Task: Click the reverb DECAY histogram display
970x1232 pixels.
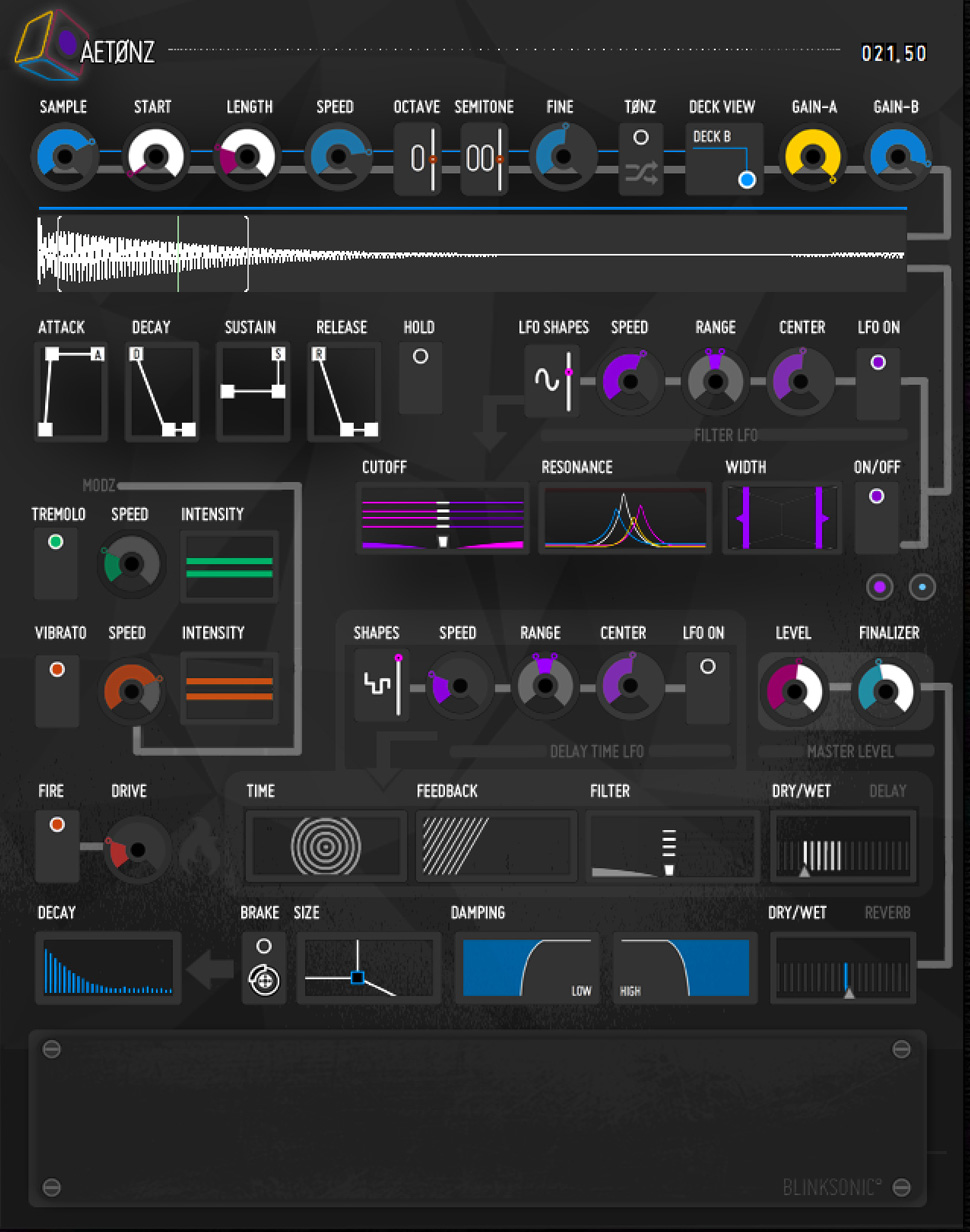Action: (x=107, y=968)
